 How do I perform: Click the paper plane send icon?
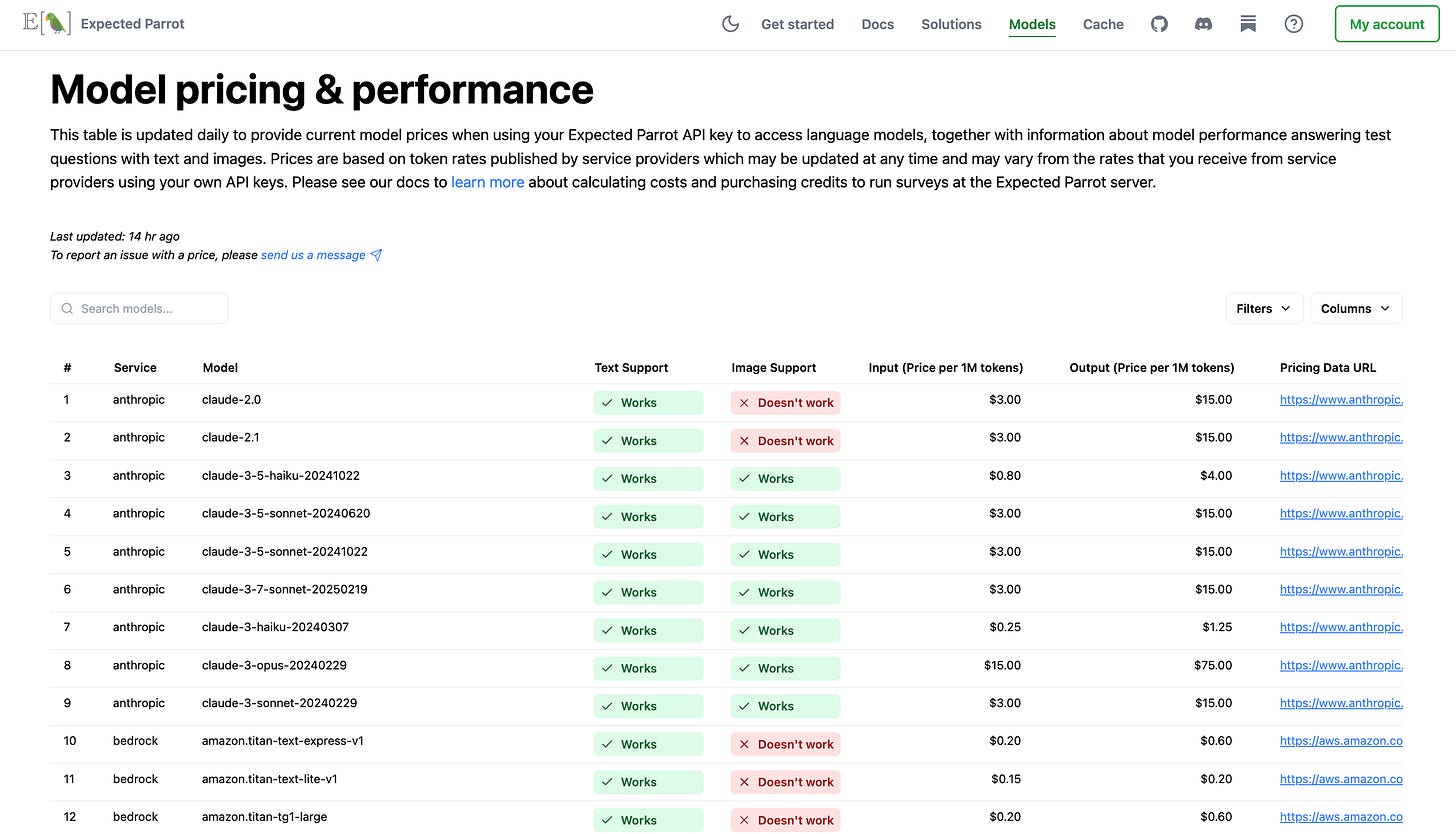coord(376,255)
